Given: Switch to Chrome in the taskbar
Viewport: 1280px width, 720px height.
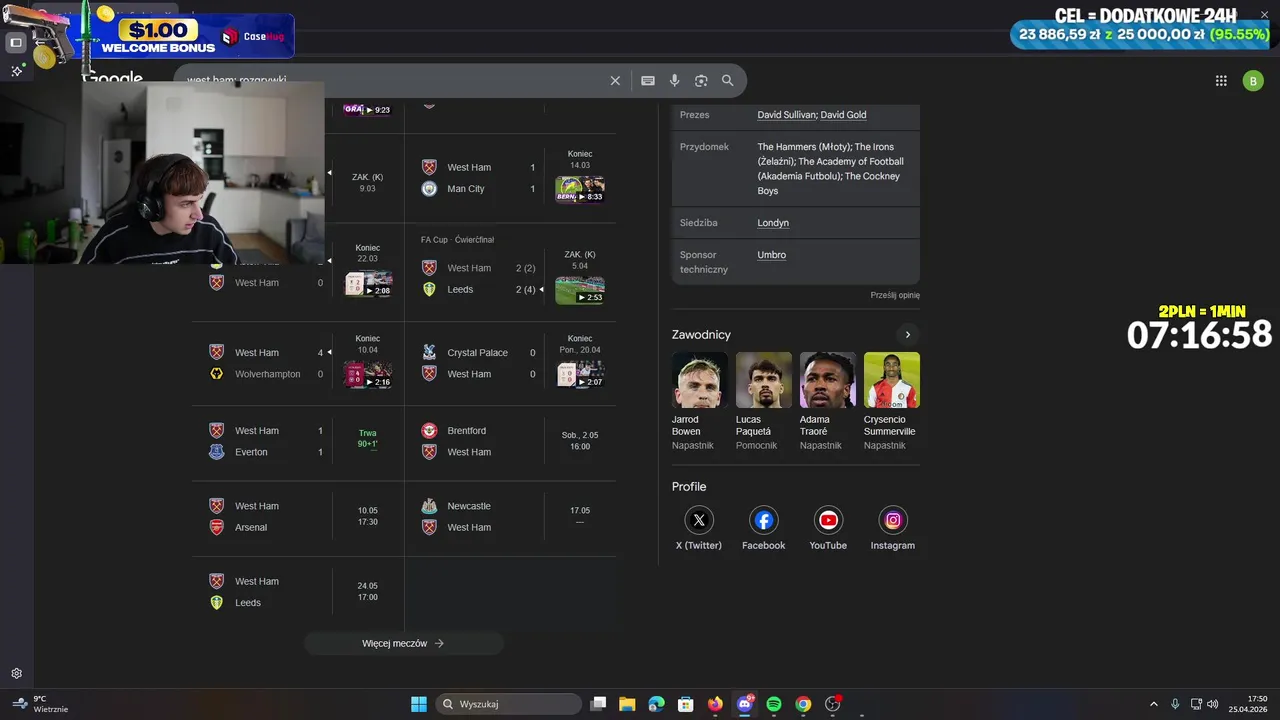Looking at the screenshot, I should click(x=803, y=704).
